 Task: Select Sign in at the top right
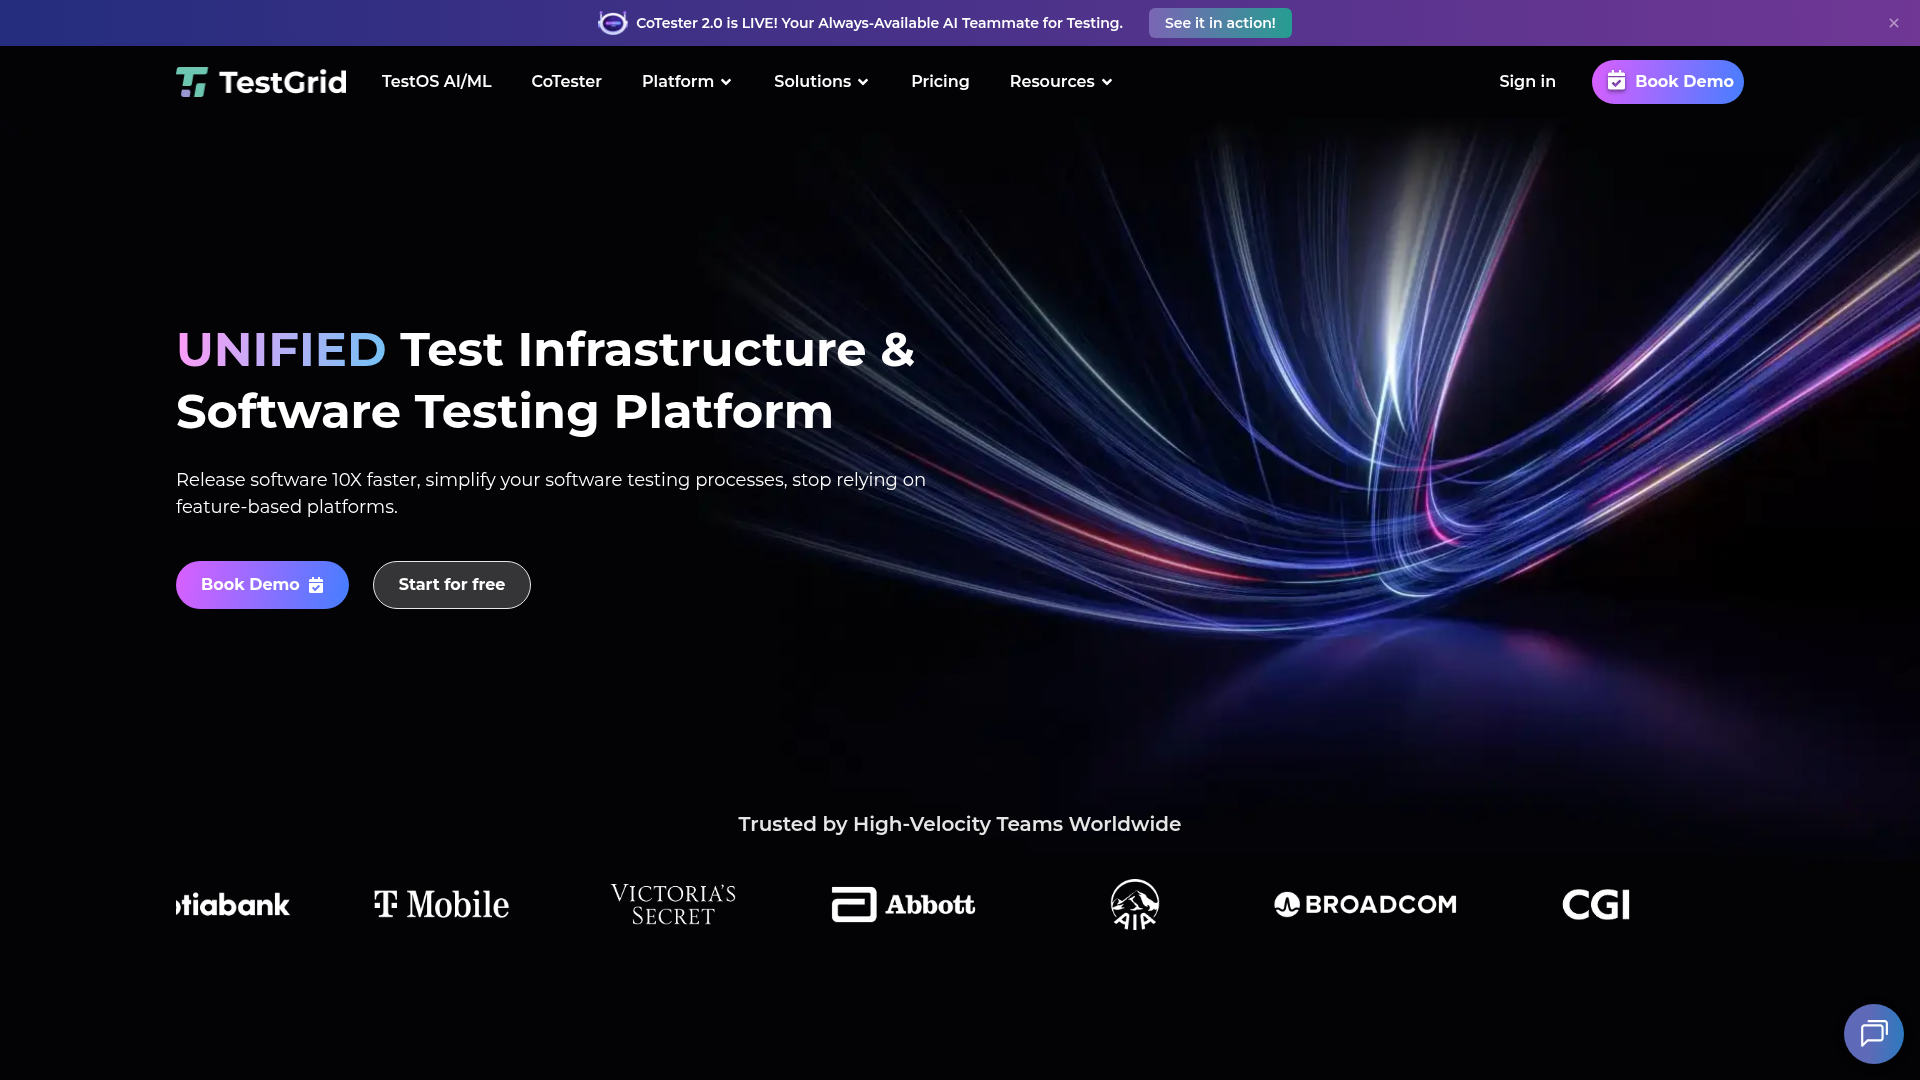[1527, 81]
